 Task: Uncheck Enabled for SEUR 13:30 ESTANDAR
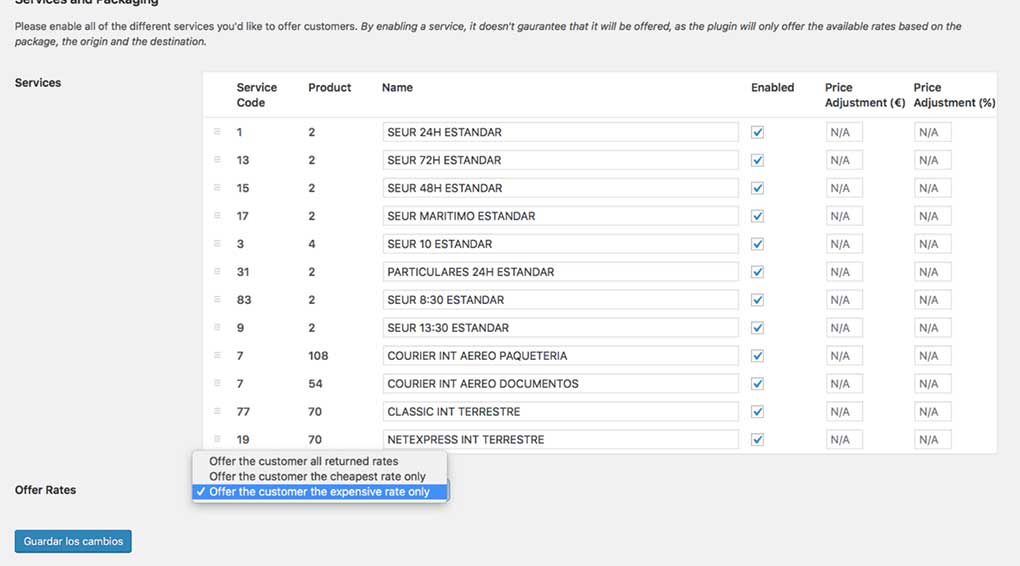[x=757, y=328]
